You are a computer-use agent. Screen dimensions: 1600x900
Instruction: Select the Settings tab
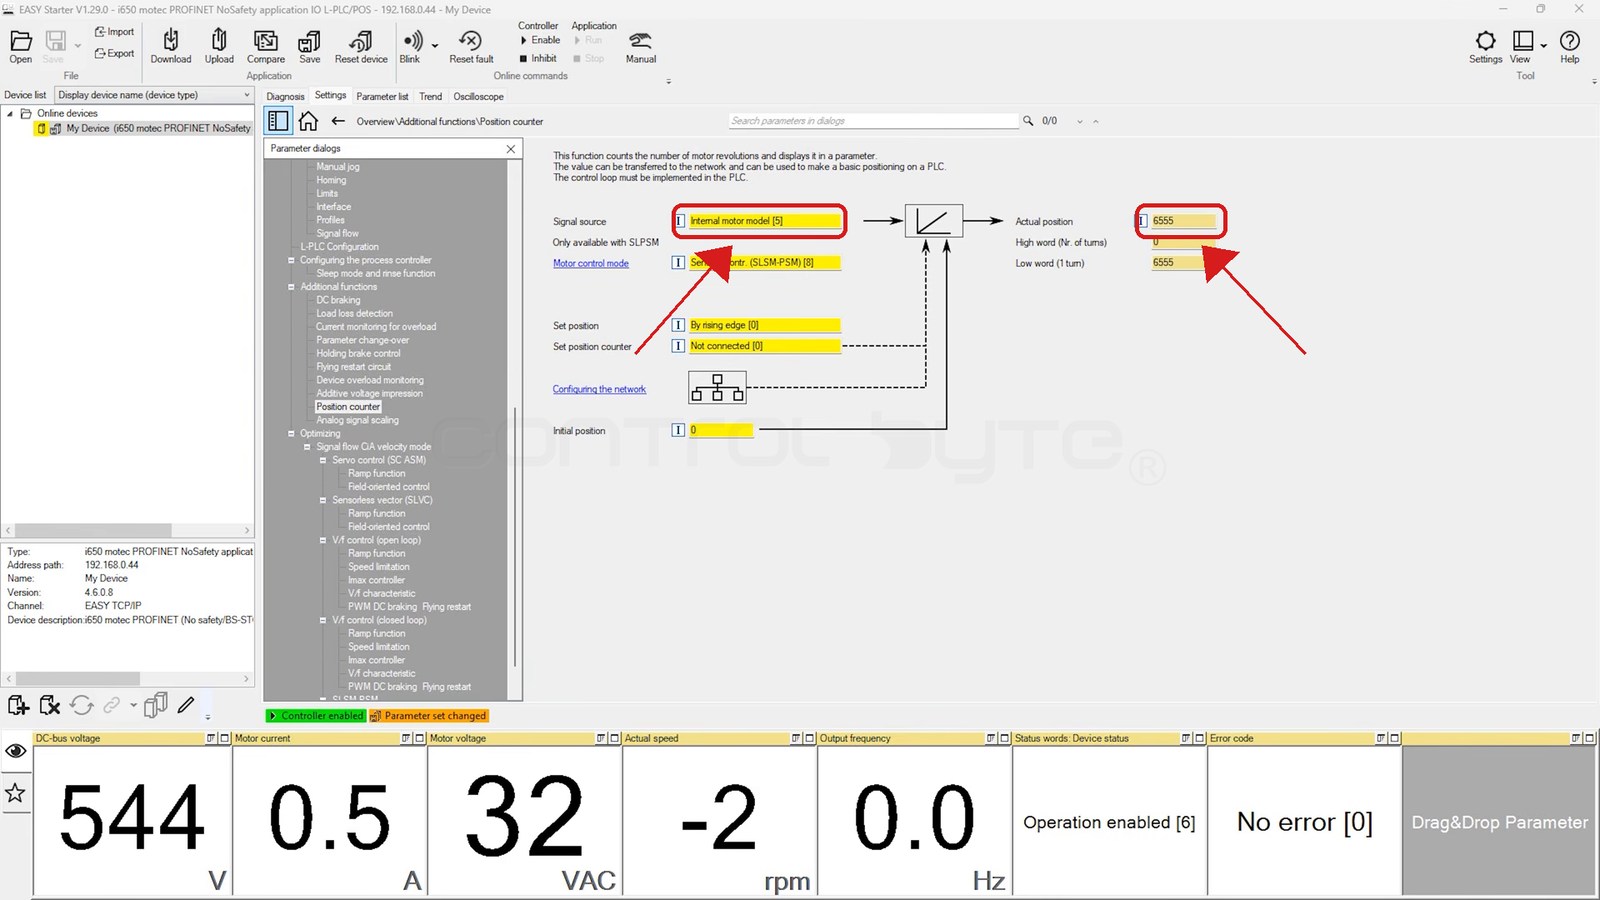[330, 96]
